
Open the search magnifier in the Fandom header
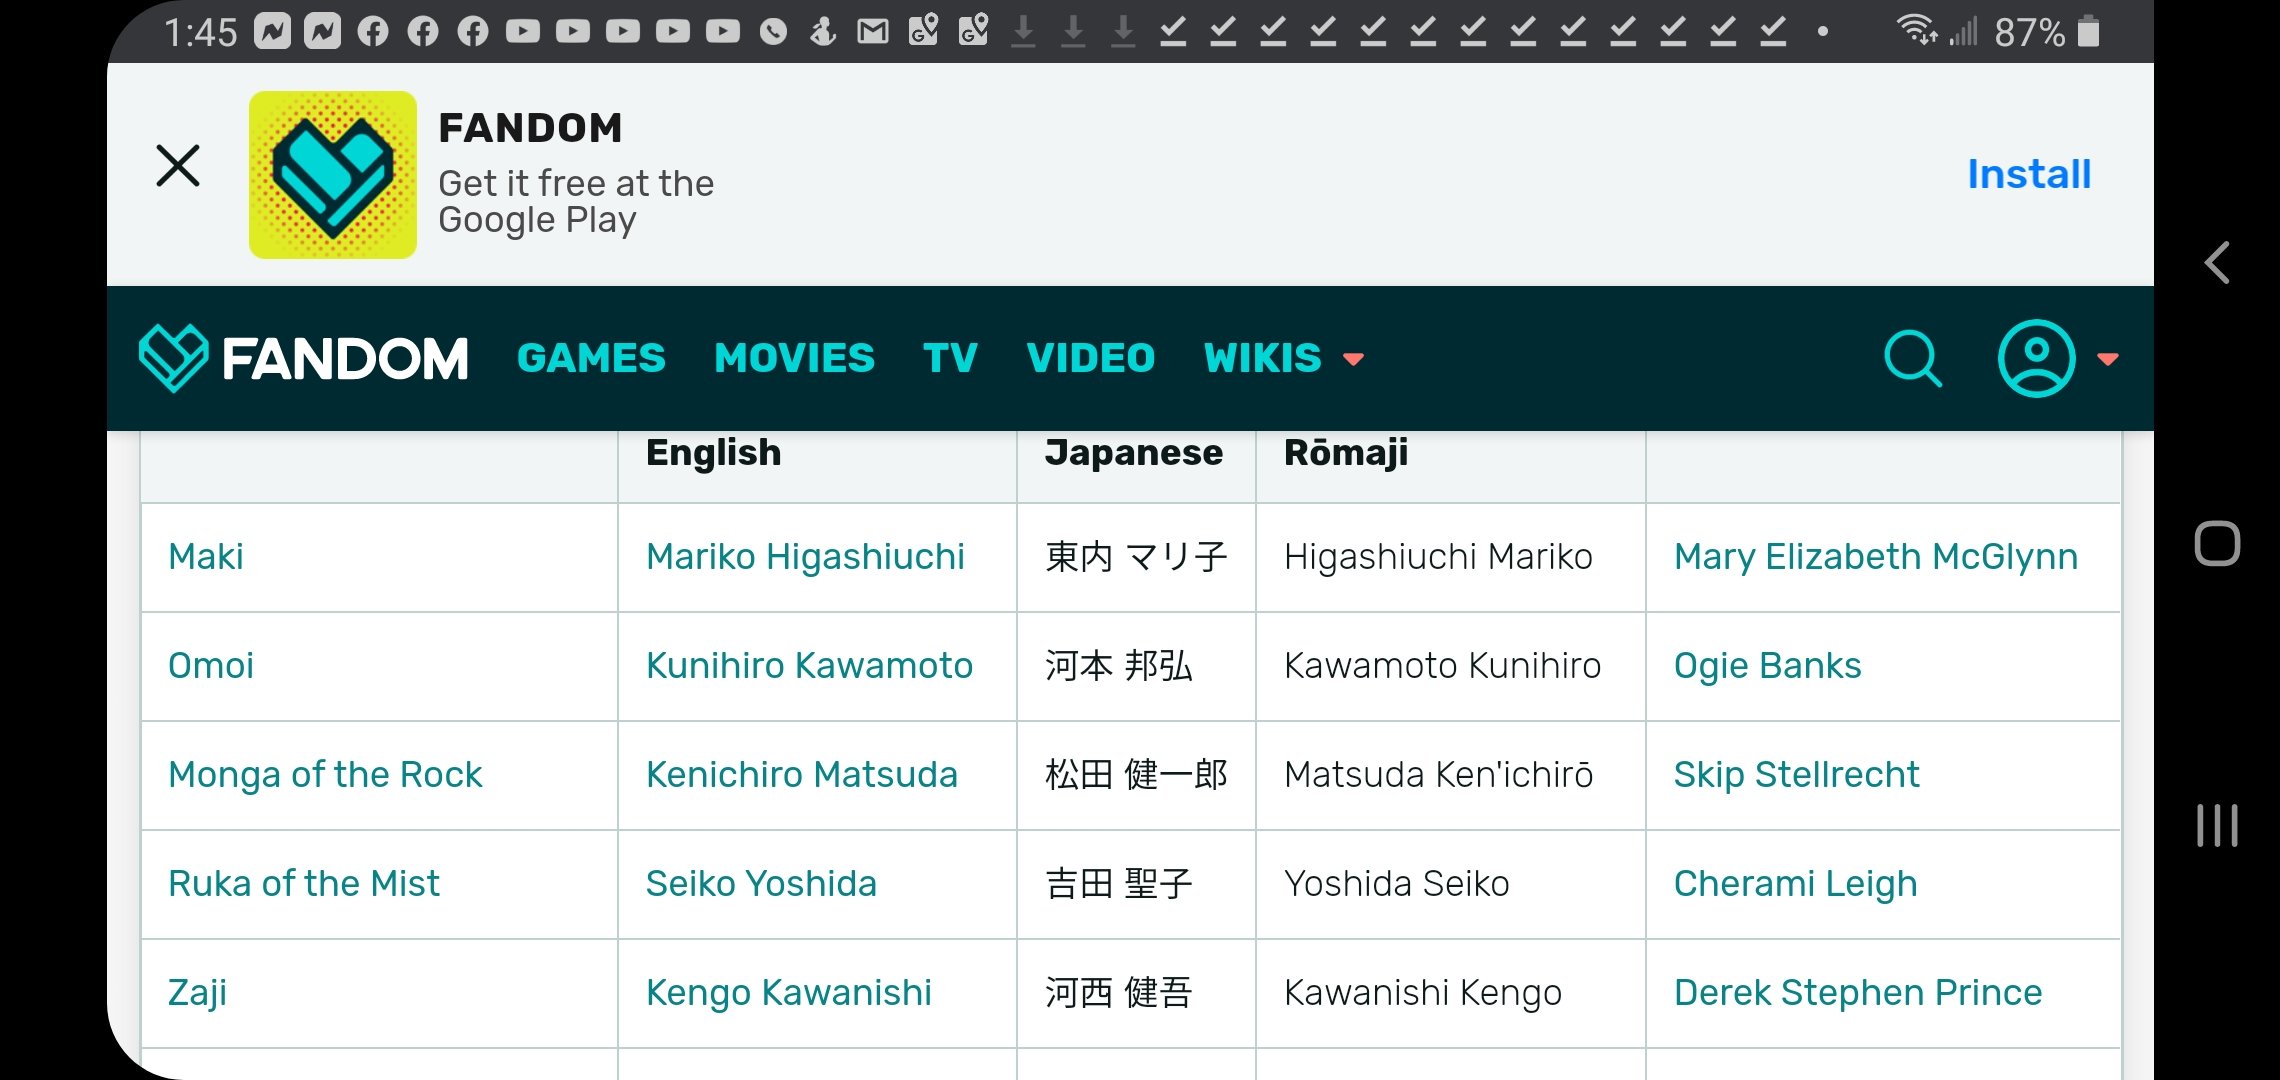click(x=1913, y=358)
